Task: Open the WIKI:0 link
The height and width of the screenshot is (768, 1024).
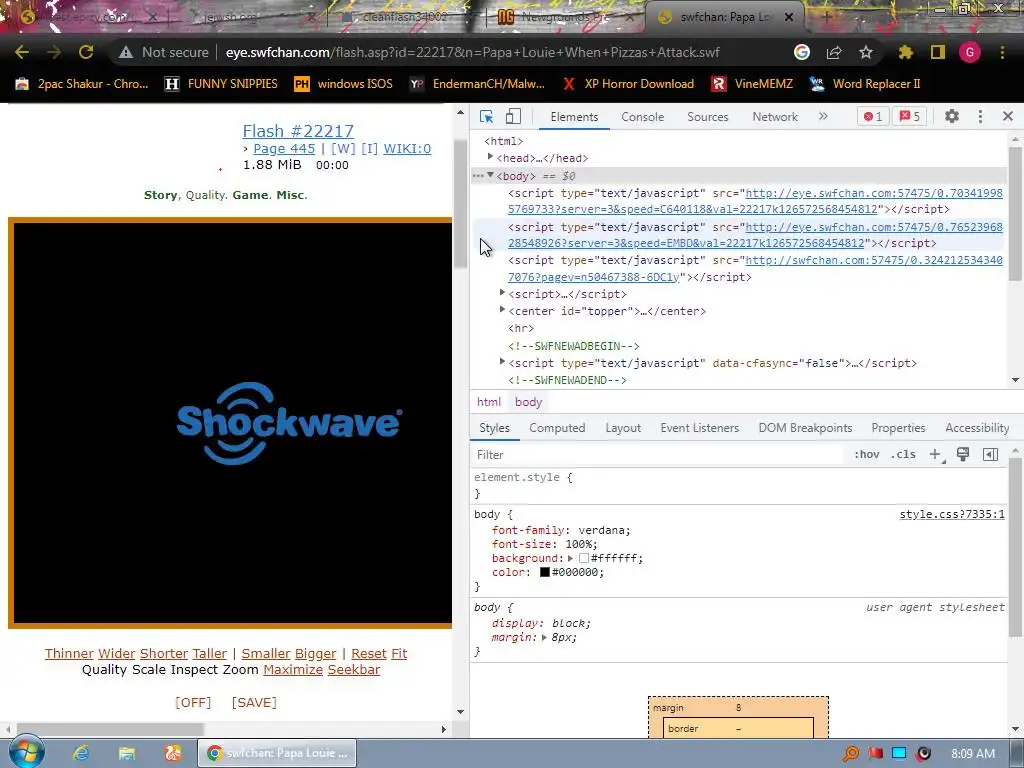Action: coord(407,149)
